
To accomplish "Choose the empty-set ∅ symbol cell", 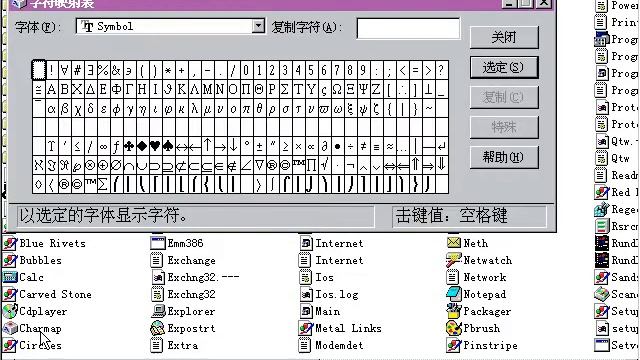I will coord(116,165).
